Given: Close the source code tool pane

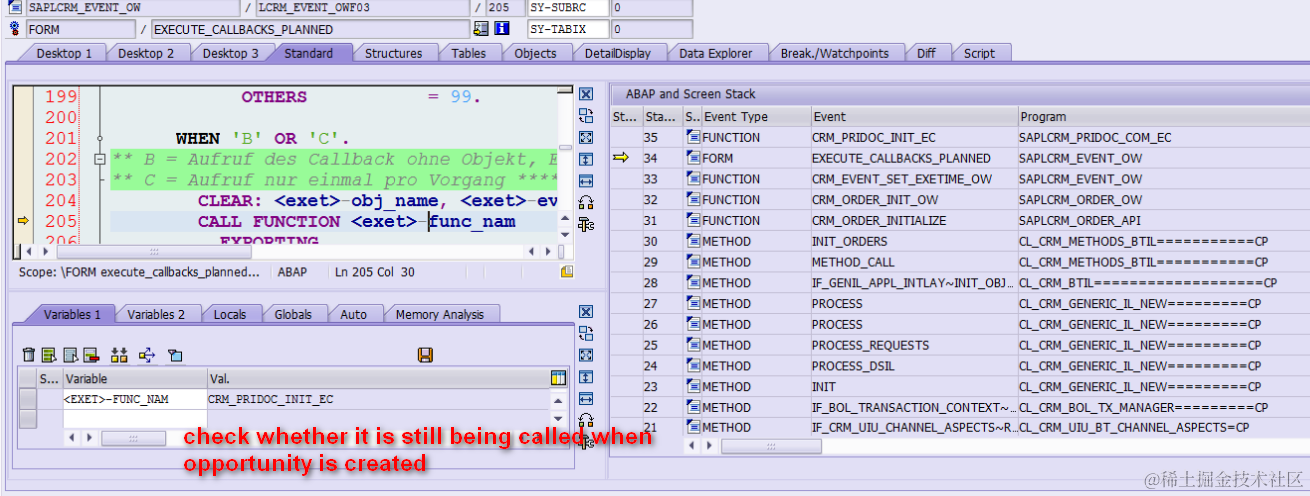Looking at the screenshot, I should (x=586, y=94).
